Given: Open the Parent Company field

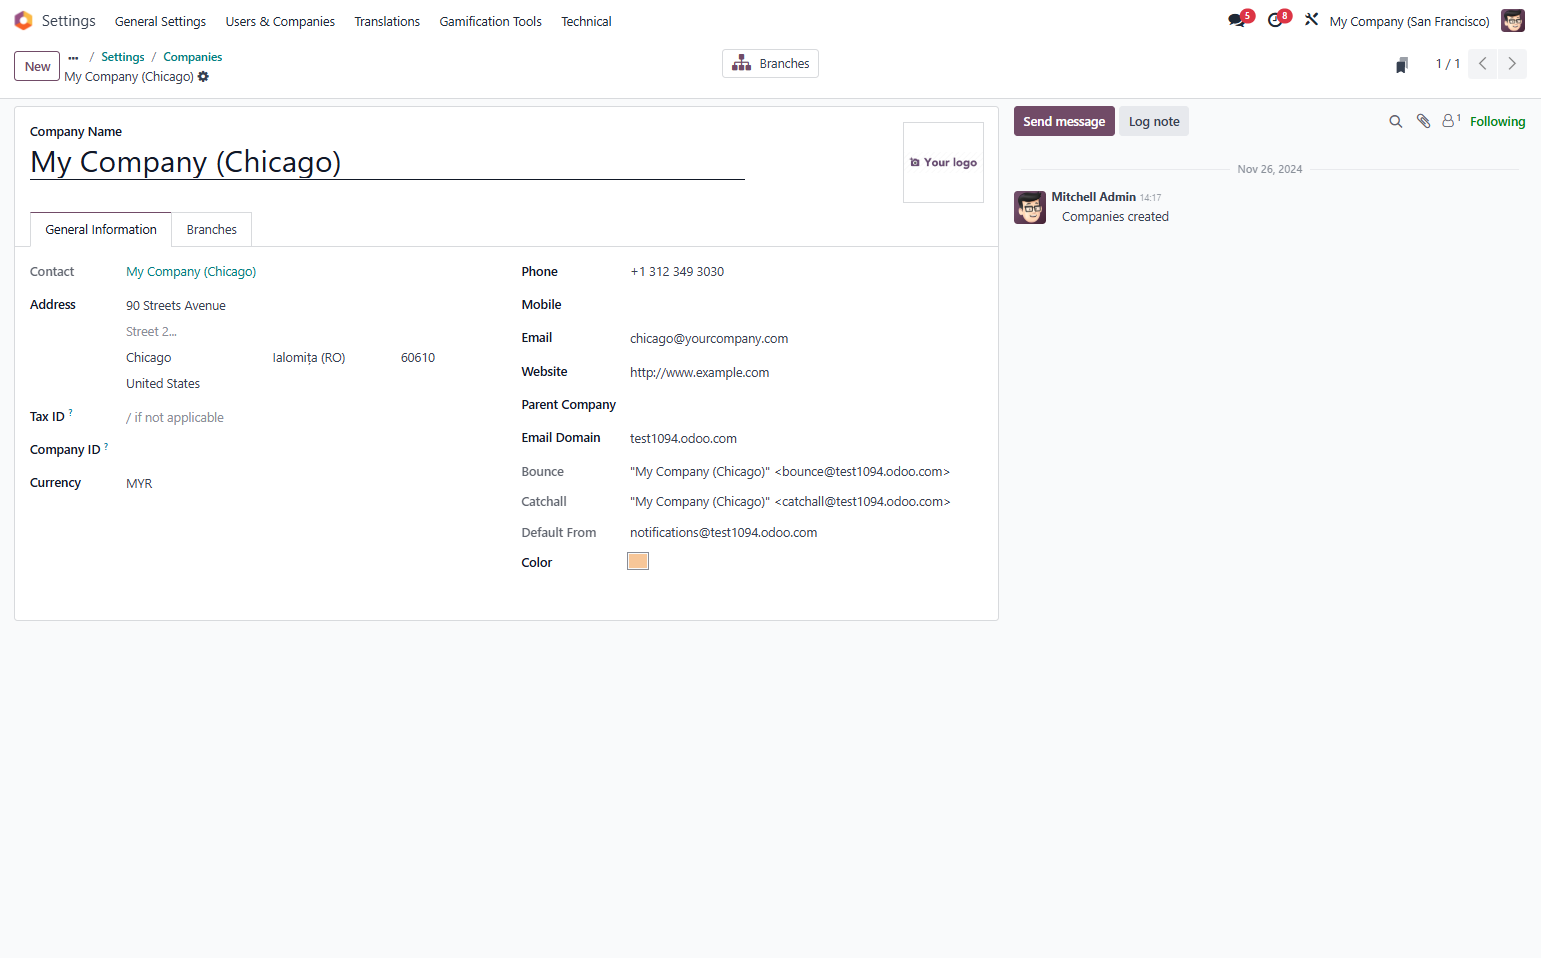Looking at the screenshot, I should tap(805, 405).
